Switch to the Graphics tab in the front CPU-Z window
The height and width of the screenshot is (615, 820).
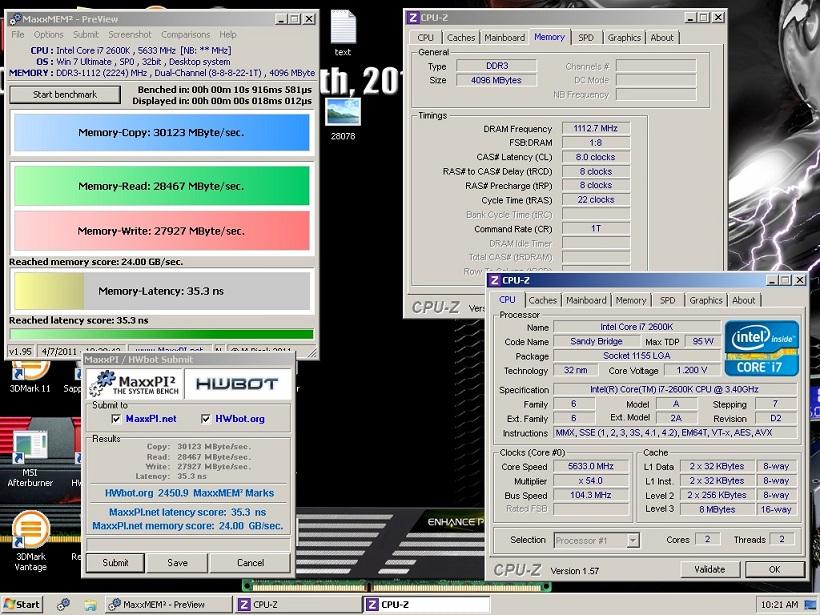tap(705, 300)
